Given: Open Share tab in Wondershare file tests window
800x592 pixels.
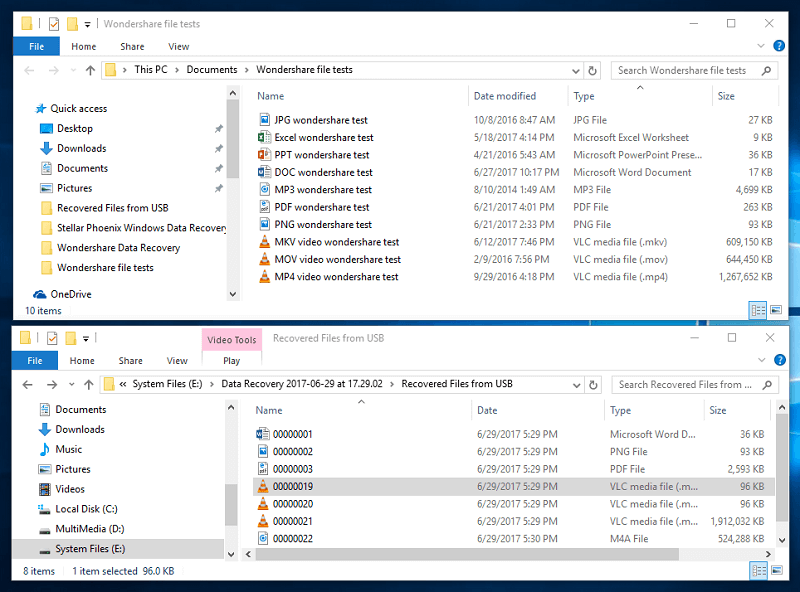Looking at the screenshot, I should tap(132, 46).
